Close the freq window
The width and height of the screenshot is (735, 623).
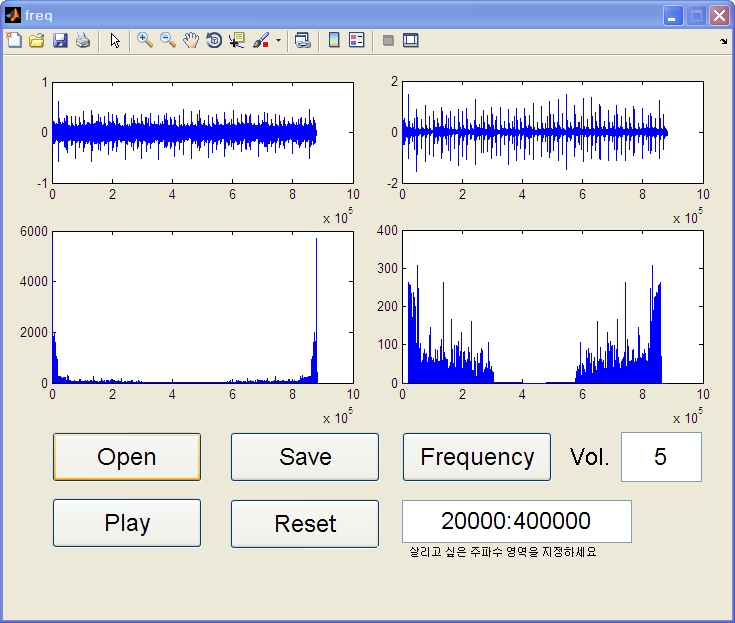click(x=719, y=15)
